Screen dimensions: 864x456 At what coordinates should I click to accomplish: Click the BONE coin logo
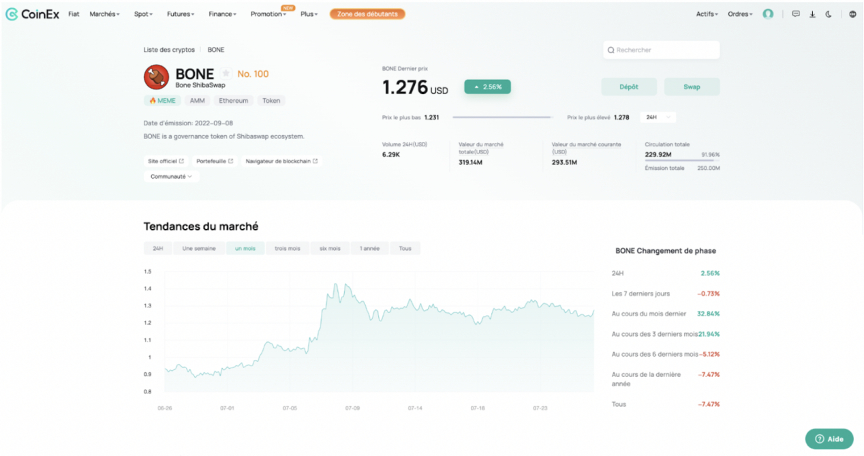[156, 77]
